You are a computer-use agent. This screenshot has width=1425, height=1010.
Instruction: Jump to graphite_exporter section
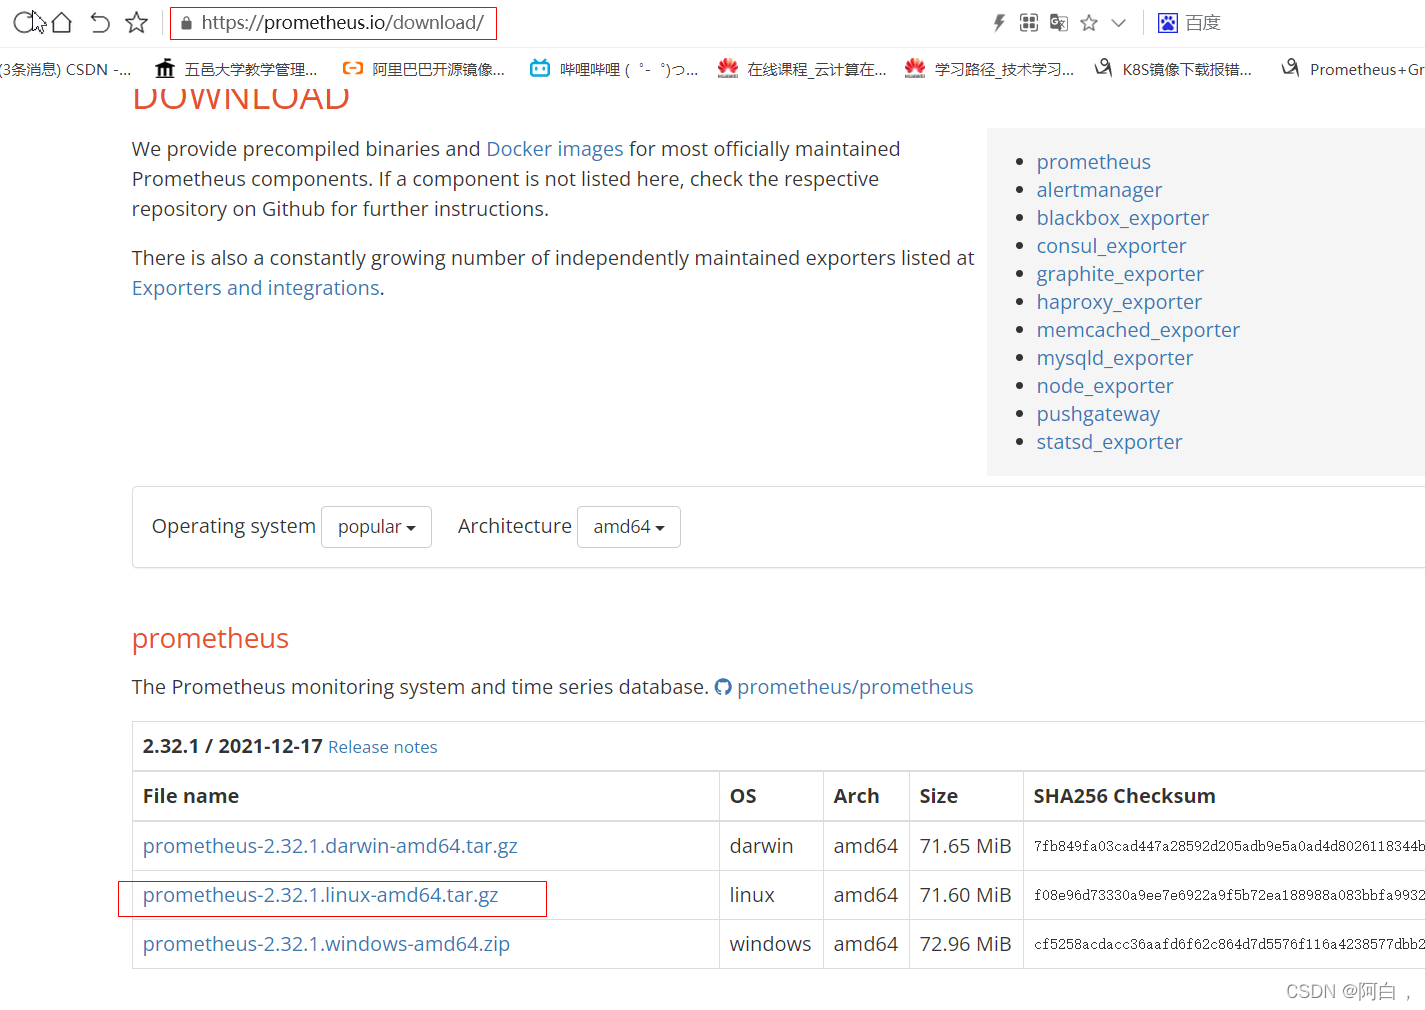pyautogui.click(x=1120, y=274)
